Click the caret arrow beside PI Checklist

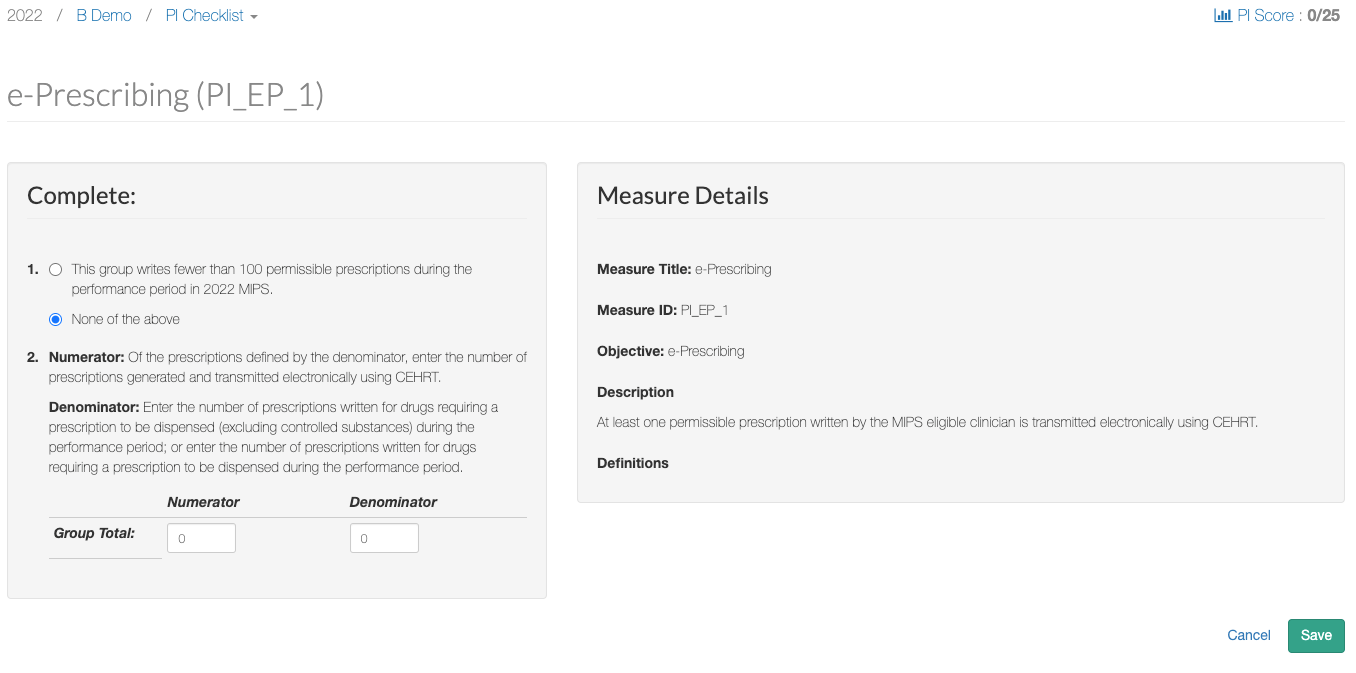point(254,18)
